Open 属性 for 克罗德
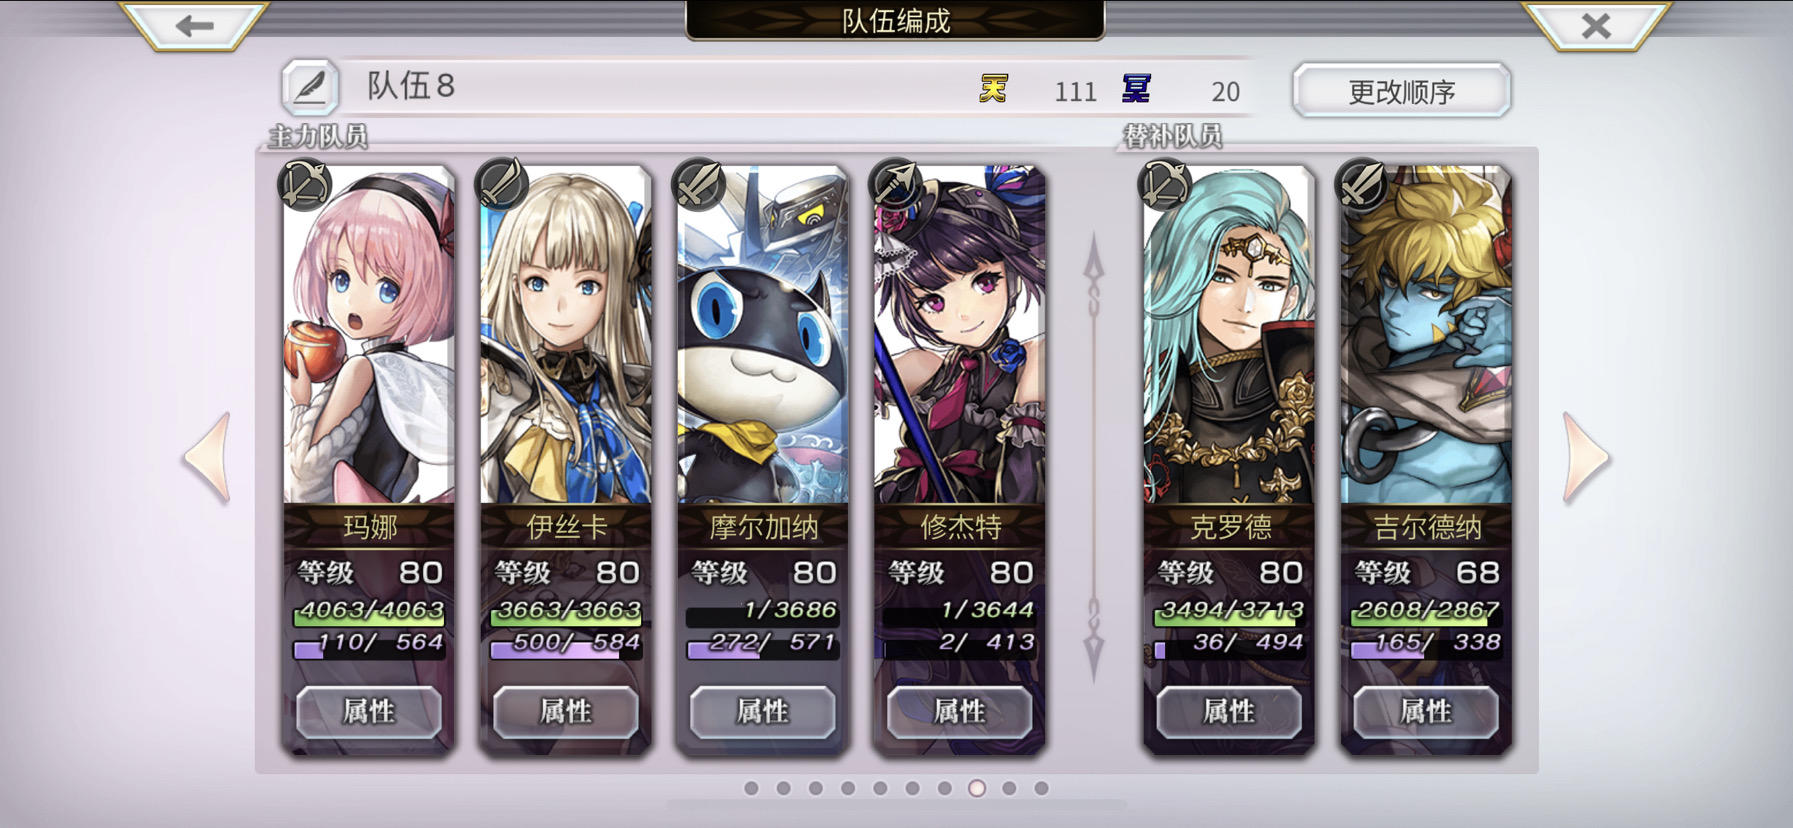This screenshot has width=1793, height=828. pos(1229,712)
